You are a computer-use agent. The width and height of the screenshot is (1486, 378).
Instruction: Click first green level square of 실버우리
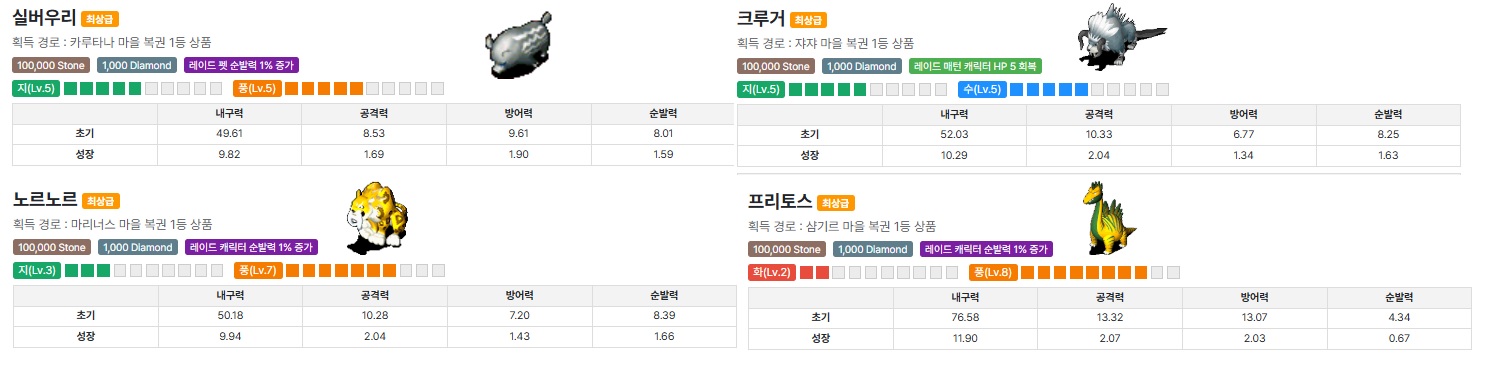[71, 88]
